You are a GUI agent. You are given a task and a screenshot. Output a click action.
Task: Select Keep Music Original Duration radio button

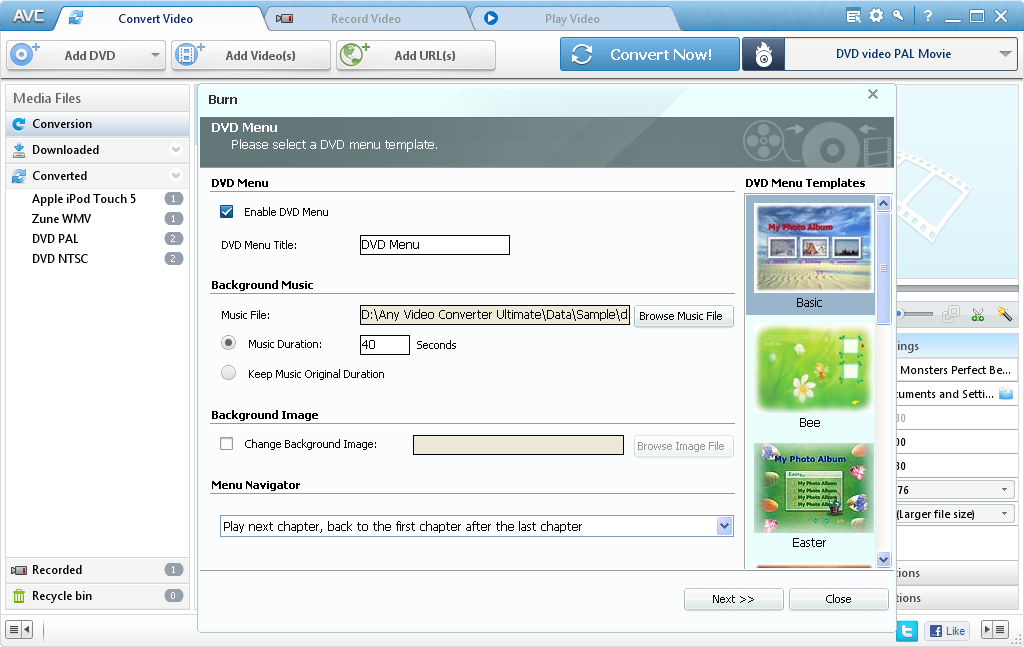click(x=229, y=373)
